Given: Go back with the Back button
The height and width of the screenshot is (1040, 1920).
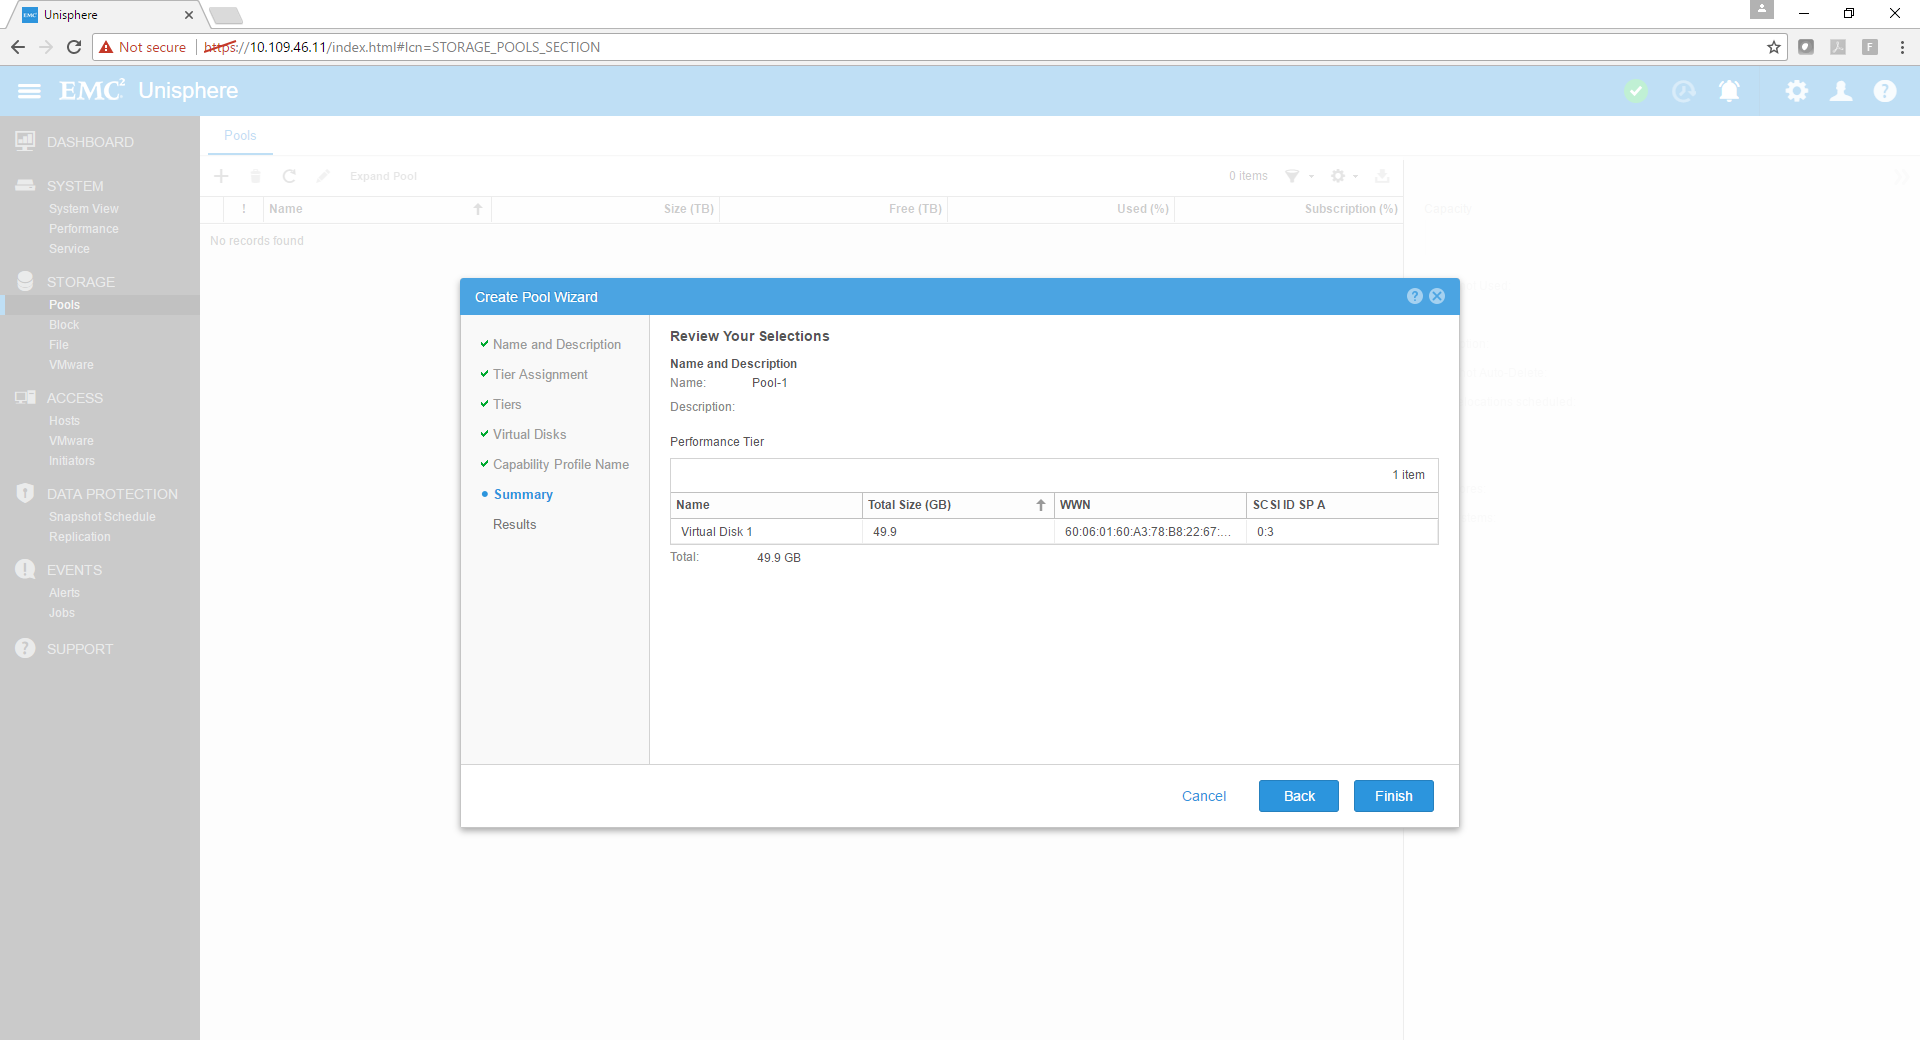Looking at the screenshot, I should coord(1298,796).
